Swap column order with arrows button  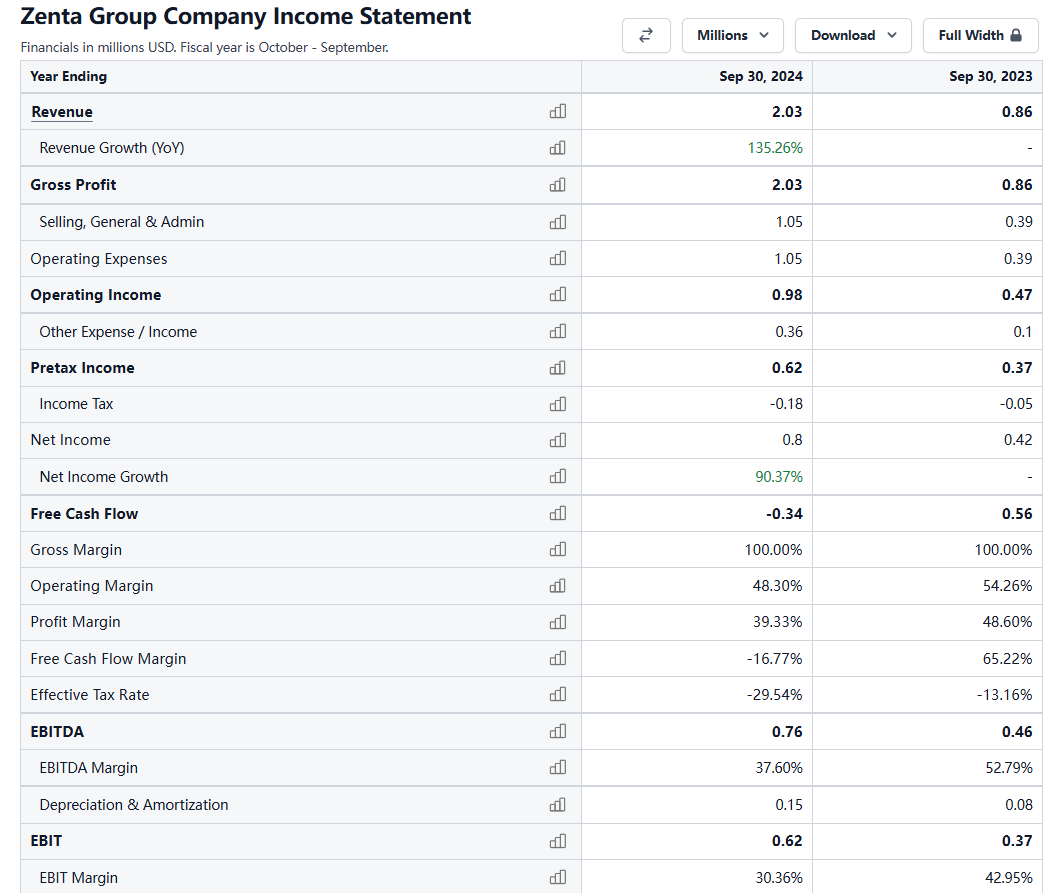pos(646,35)
